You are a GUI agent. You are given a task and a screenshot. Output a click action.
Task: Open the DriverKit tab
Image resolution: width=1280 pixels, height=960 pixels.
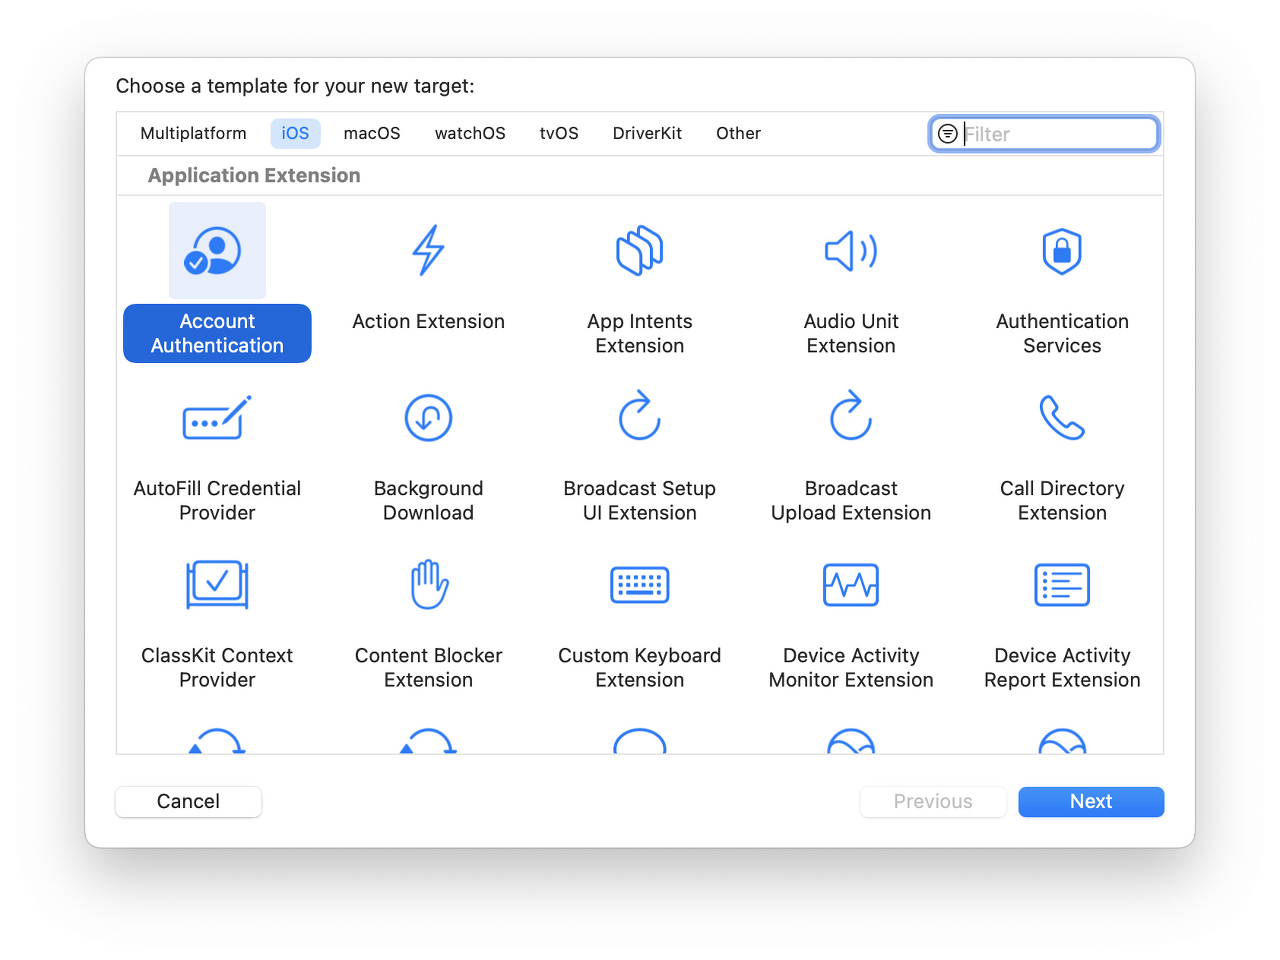tap(647, 133)
